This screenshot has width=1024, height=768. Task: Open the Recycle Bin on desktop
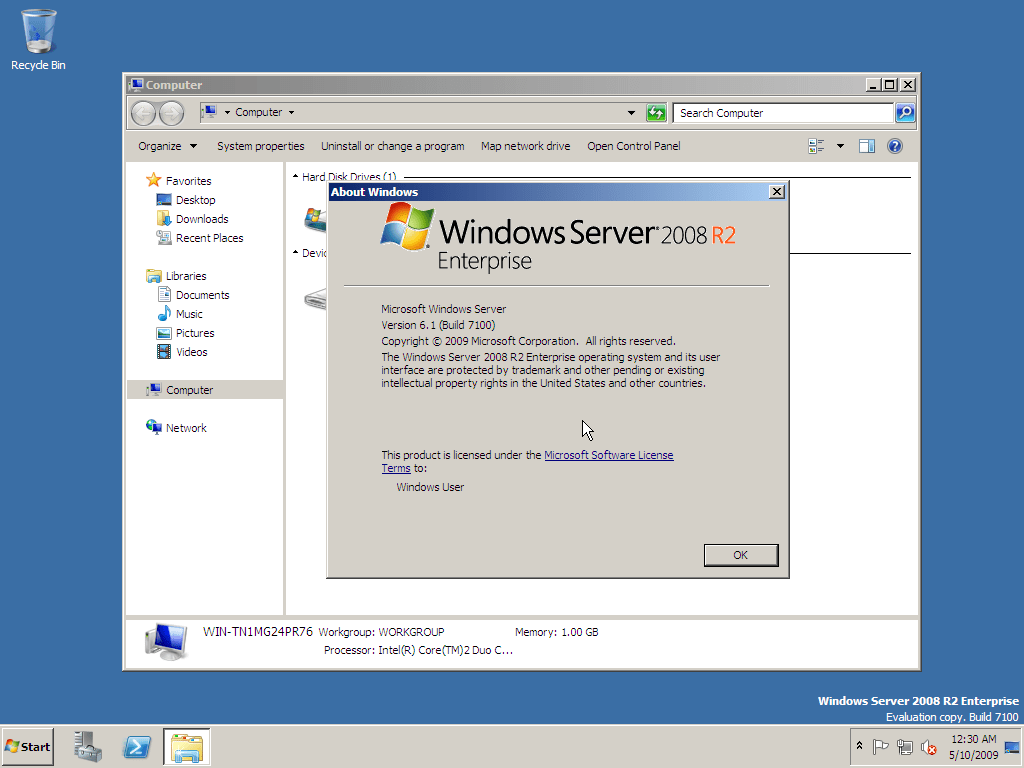point(37,30)
